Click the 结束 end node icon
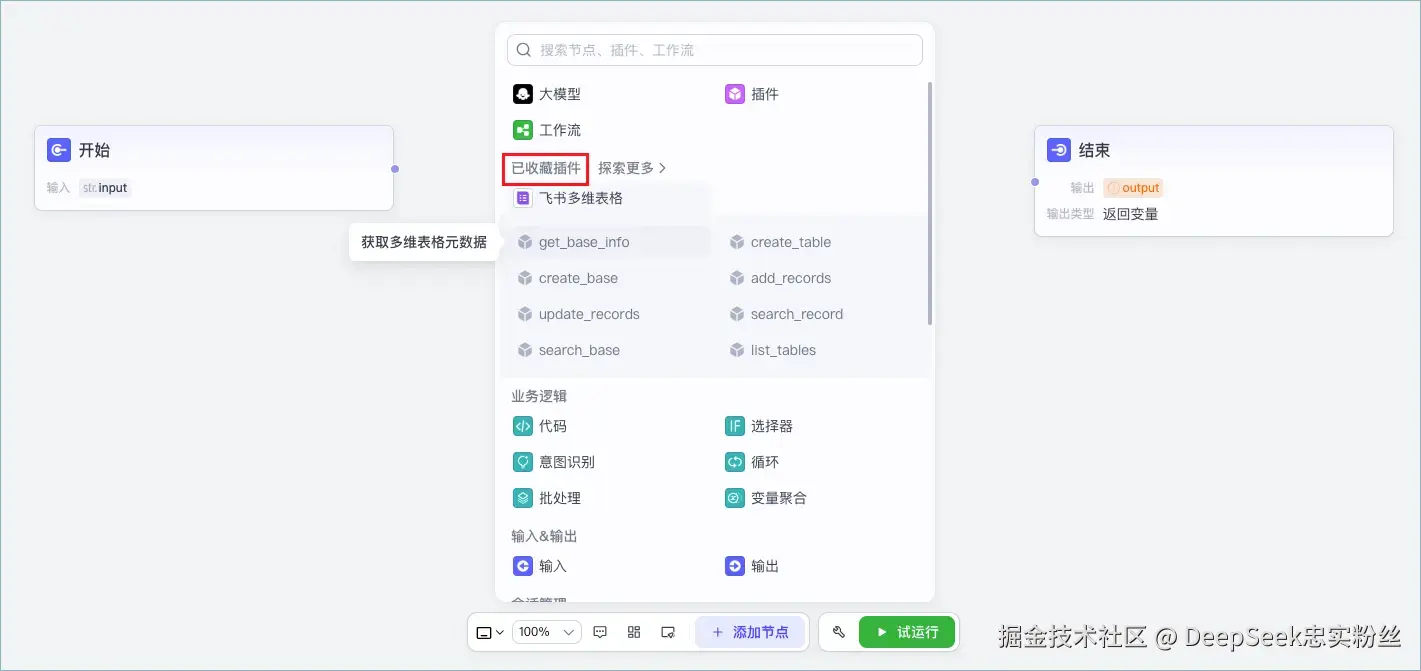 coord(1059,150)
